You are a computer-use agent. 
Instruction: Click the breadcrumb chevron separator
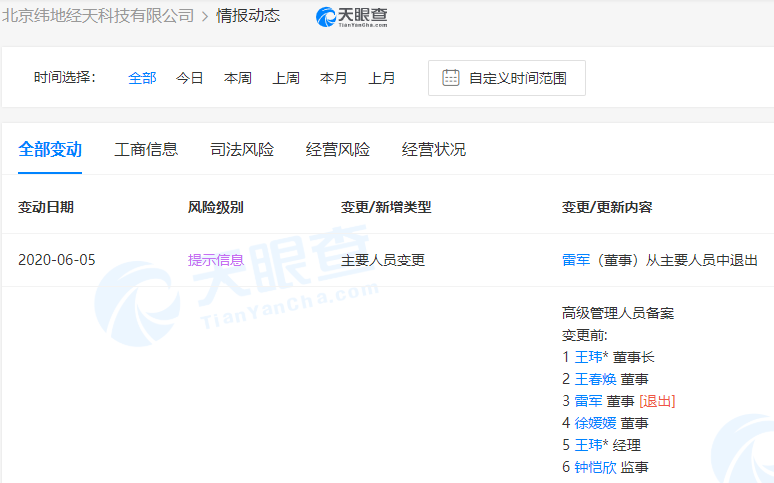click(205, 16)
